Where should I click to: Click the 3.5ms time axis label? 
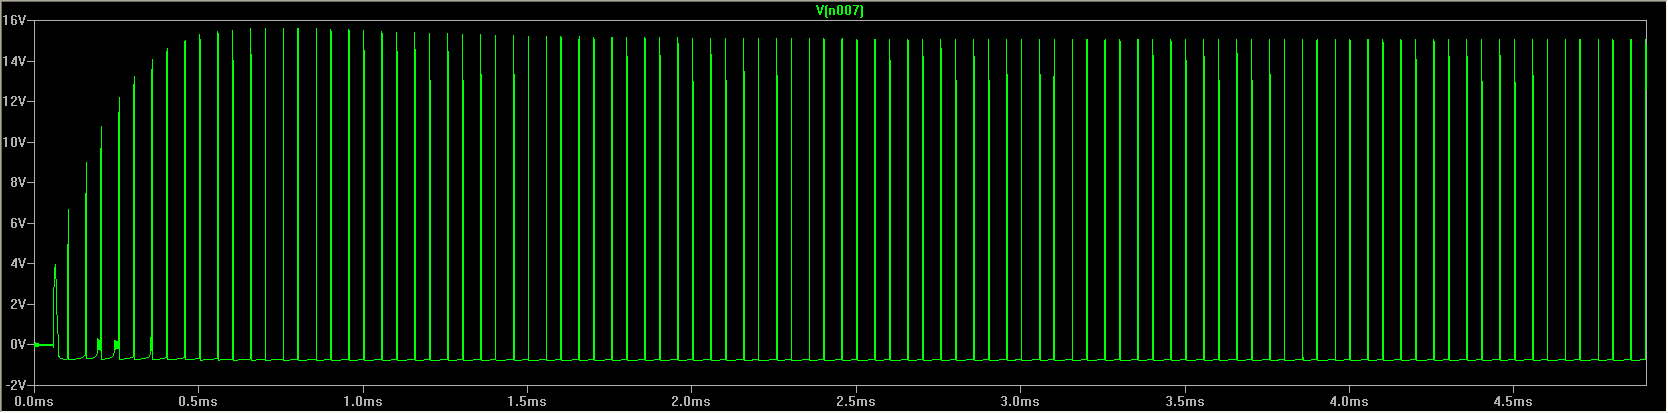[x=1185, y=402]
